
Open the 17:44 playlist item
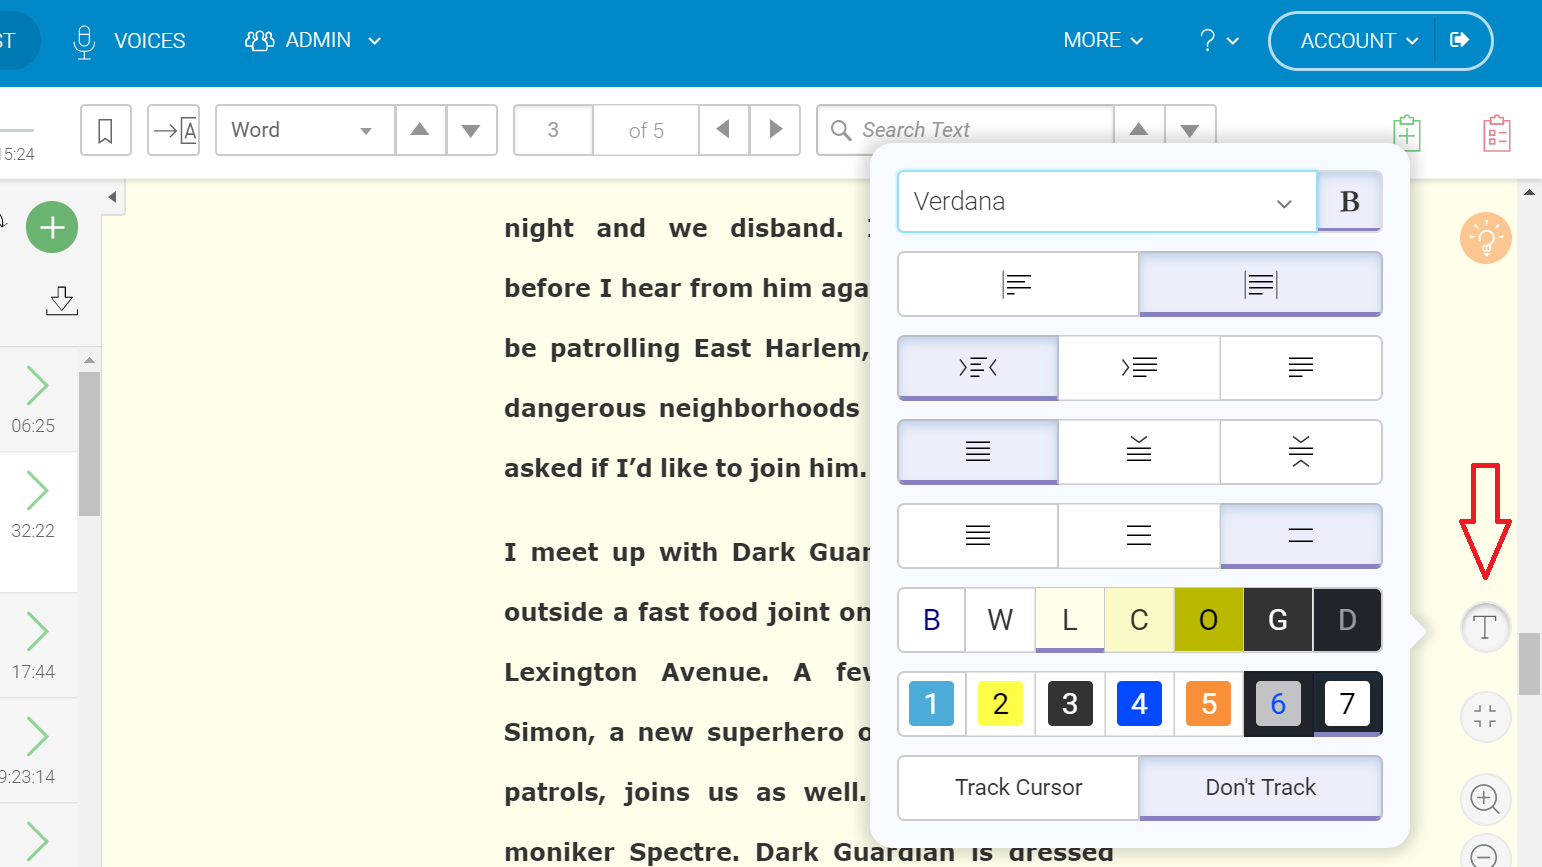coord(38,646)
